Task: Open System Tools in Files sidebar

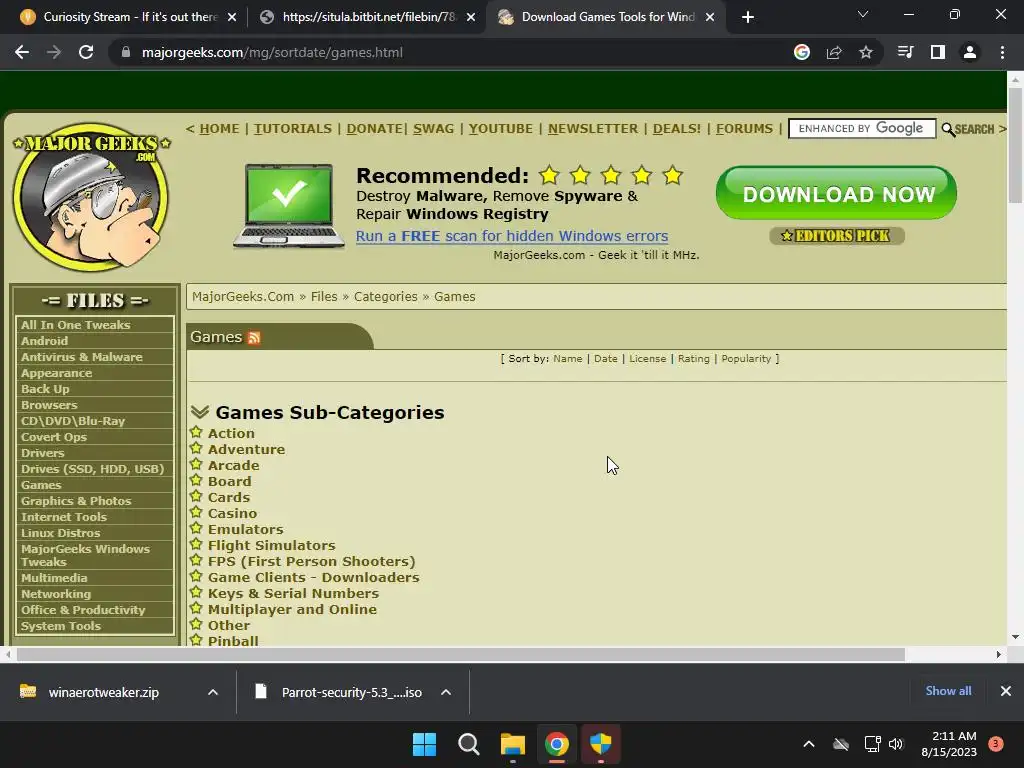Action: point(61,626)
